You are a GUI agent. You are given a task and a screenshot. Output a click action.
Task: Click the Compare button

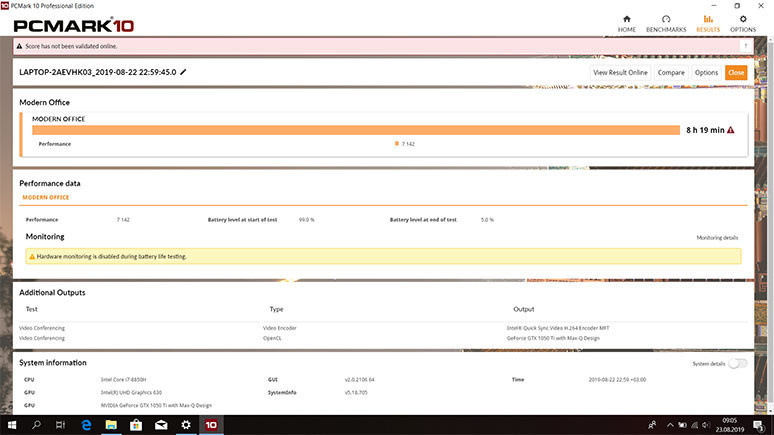(x=671, y=73)
